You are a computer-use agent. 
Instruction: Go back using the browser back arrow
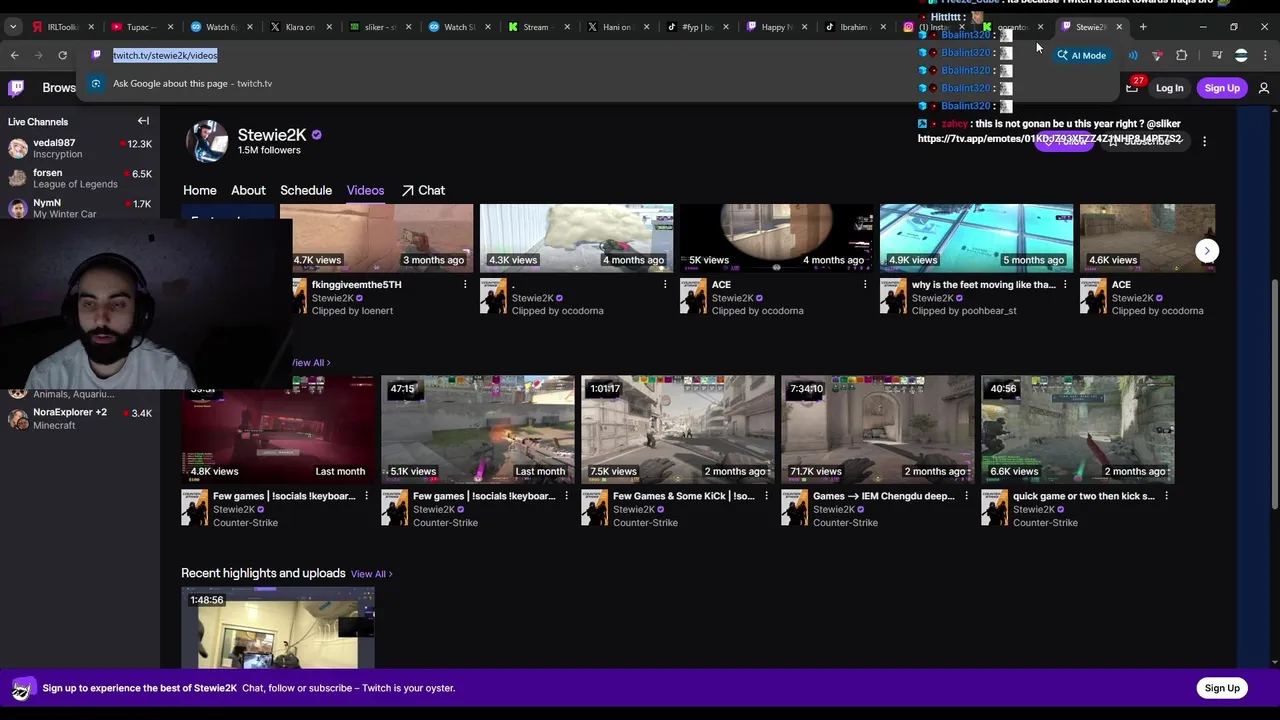click(x=14, y=55)
